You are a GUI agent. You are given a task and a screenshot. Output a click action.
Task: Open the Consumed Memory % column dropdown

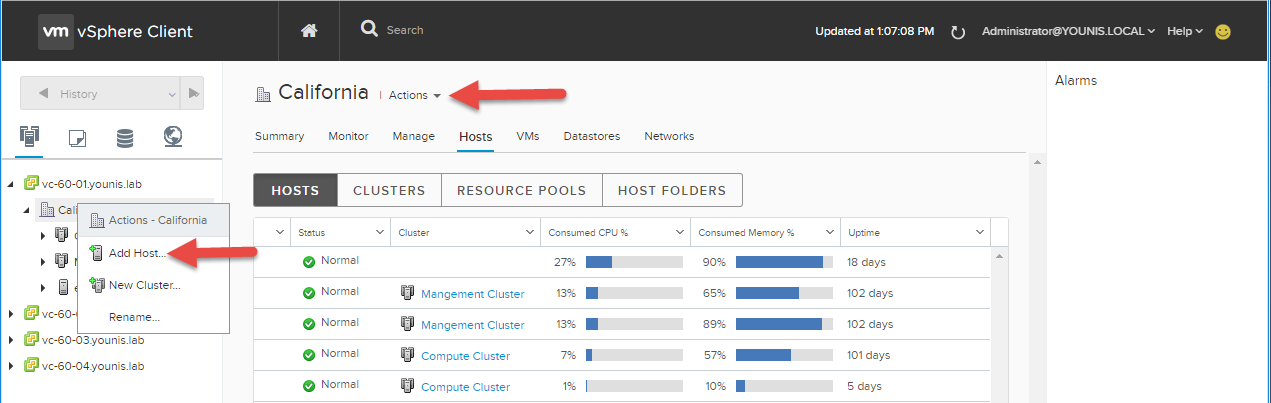click(x=829, y=232)
